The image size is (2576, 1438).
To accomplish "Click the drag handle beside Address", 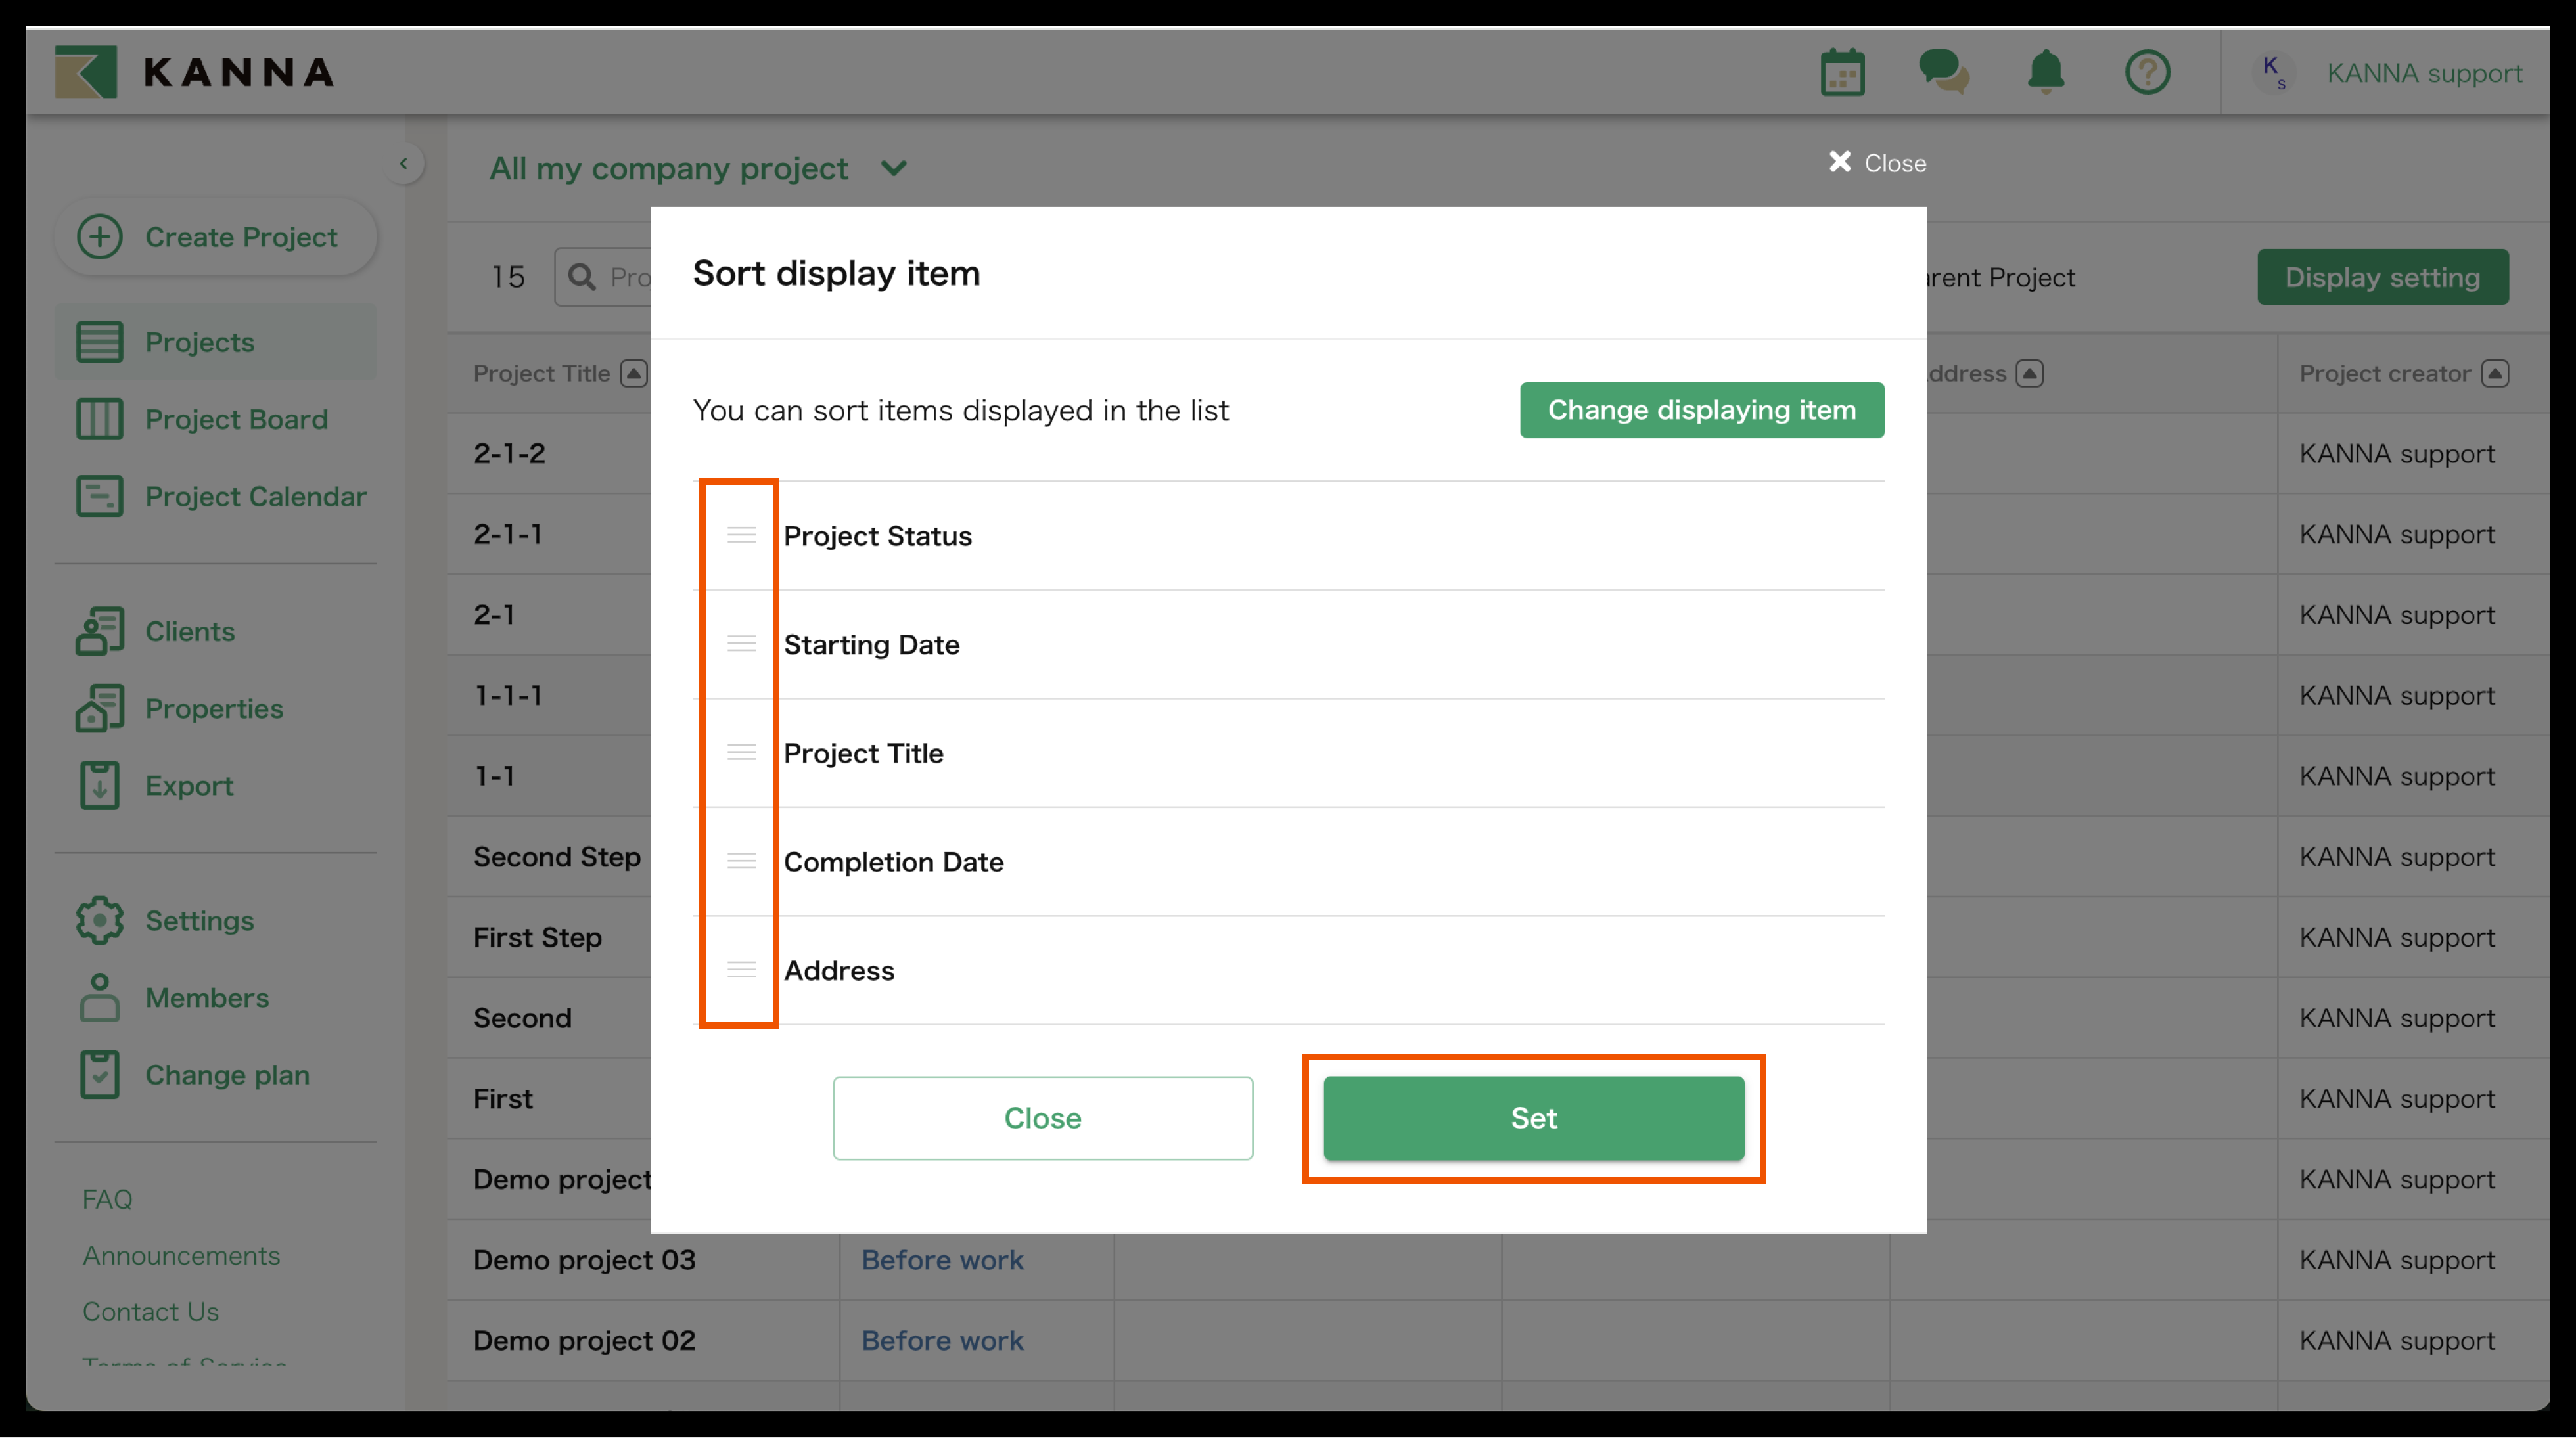I will pyautogui.click(x=741, y=970).
